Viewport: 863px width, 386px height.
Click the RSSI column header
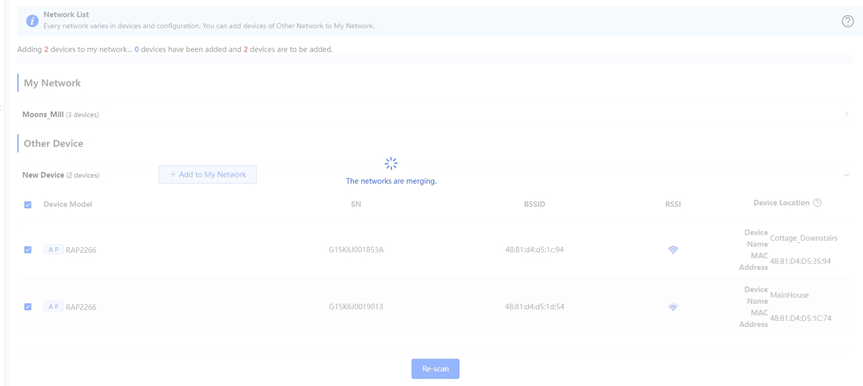point(673,204)
